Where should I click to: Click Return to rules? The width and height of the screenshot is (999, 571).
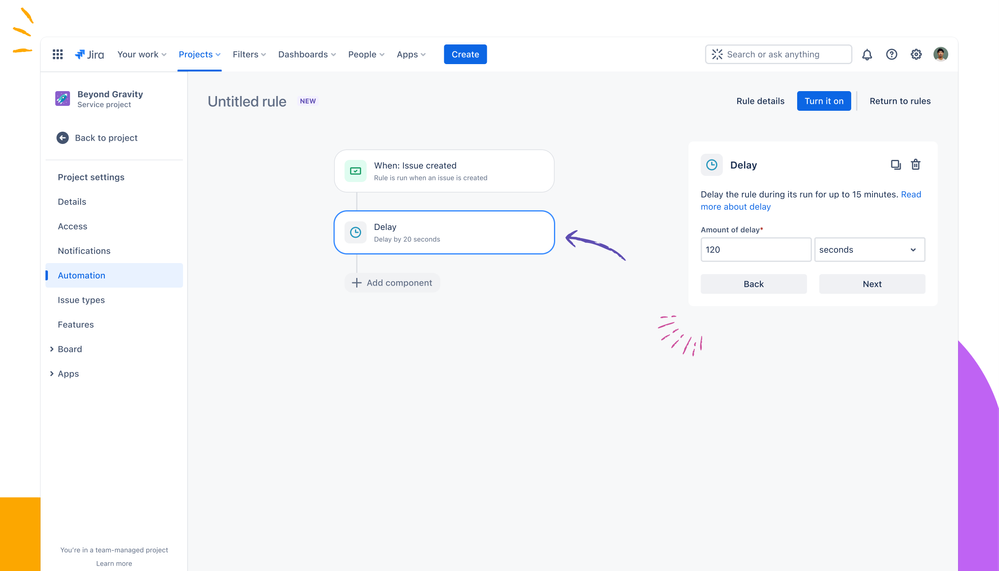click(x=900, y=101)
